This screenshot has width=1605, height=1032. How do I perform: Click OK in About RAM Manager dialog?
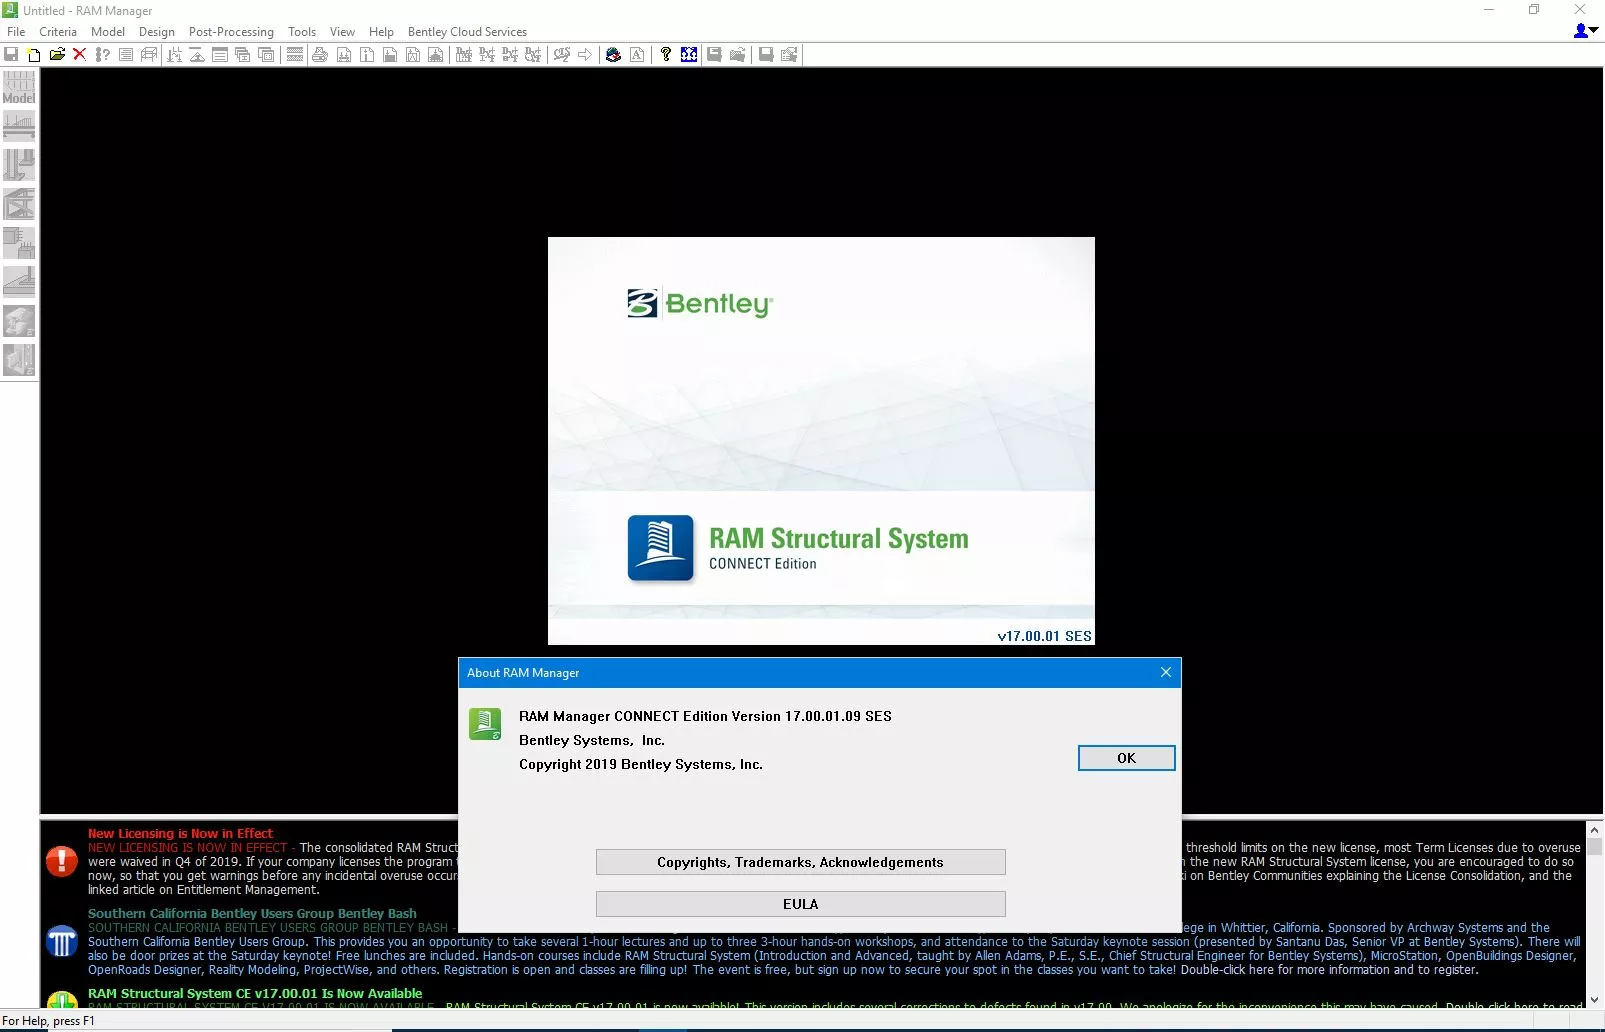pyautogui.click(x=1126, y=758)
